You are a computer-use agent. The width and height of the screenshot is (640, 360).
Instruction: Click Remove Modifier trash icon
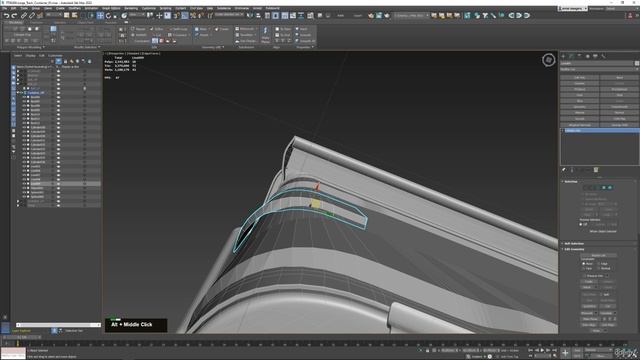(596, 170)
